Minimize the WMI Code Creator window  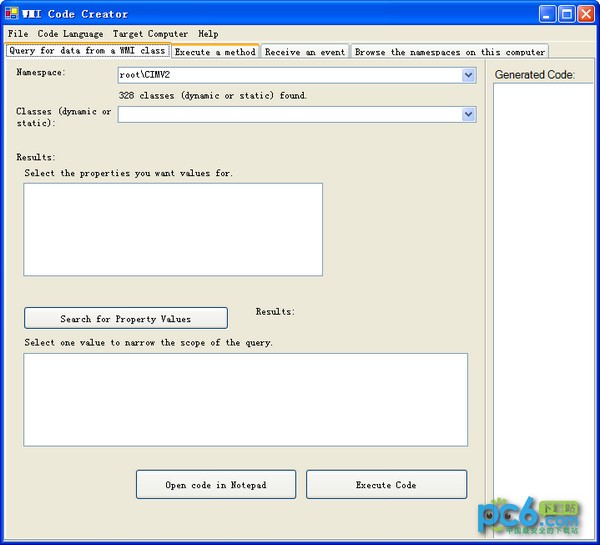pos(547,14)
